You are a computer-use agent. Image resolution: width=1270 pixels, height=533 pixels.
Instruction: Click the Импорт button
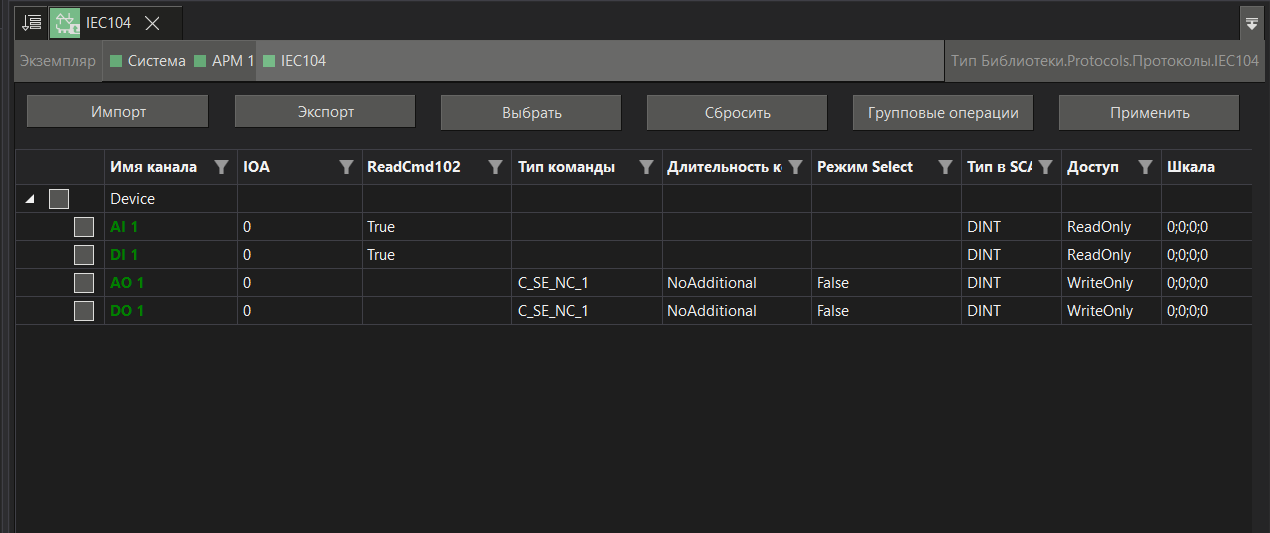coord(118,112)
